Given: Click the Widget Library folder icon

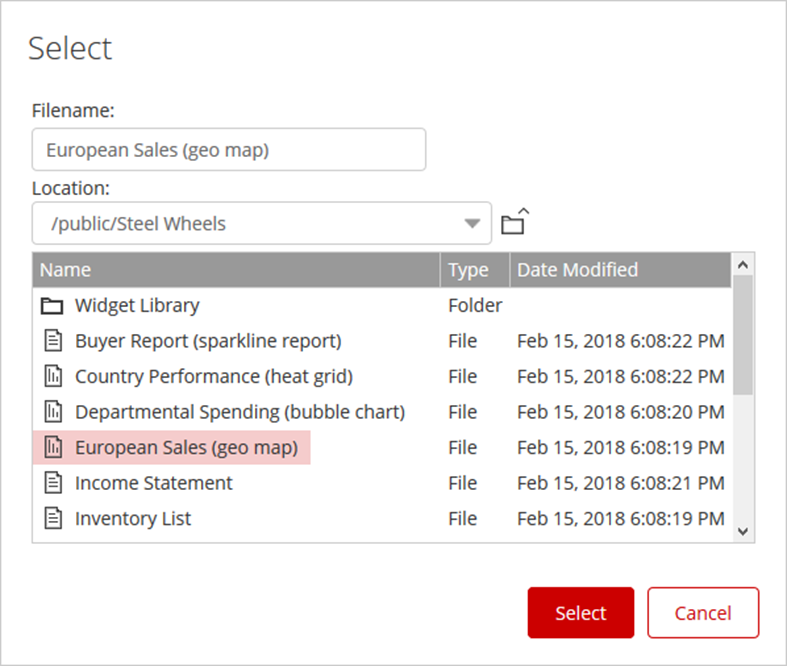Looking at the screenshot, I should tap(52, 306).
